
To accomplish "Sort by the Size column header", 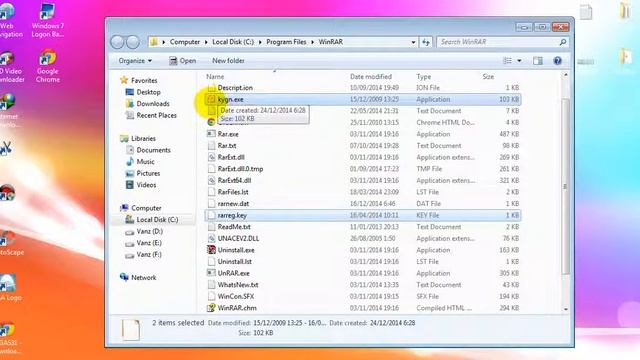I will 488,77.
